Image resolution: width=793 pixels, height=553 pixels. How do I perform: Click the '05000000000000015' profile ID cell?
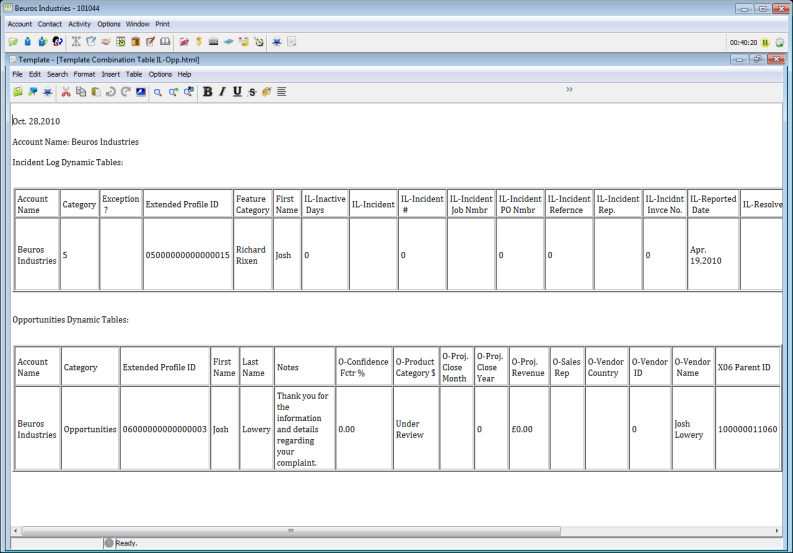[x=188, y=255]
